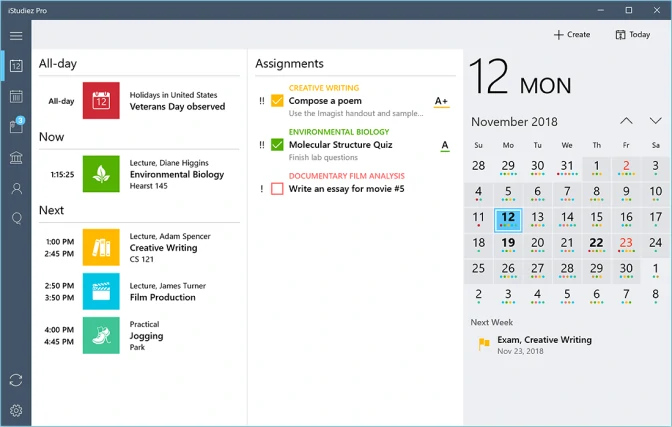672x427 pixels.
Task: Click the Today button
Action: coord(633,35)
